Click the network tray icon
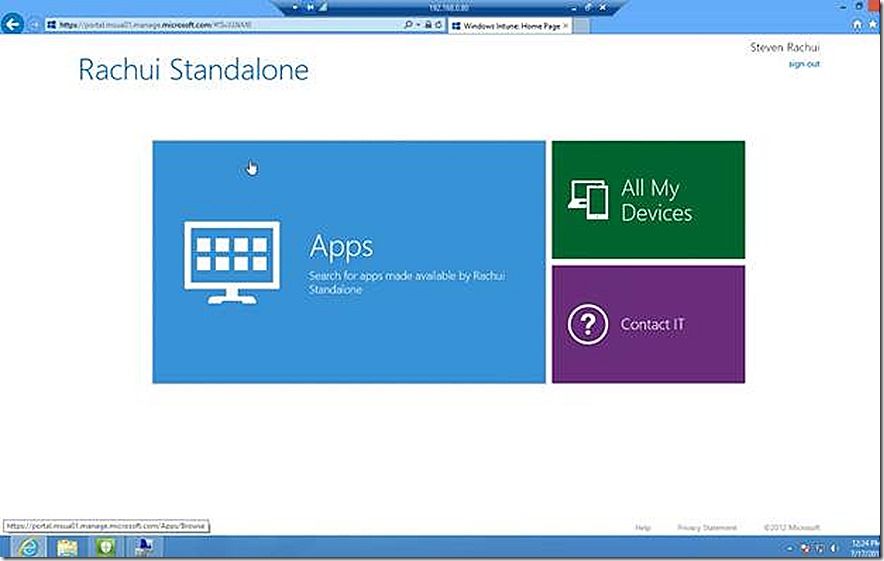The image size is (884, 561). [820, 548]
